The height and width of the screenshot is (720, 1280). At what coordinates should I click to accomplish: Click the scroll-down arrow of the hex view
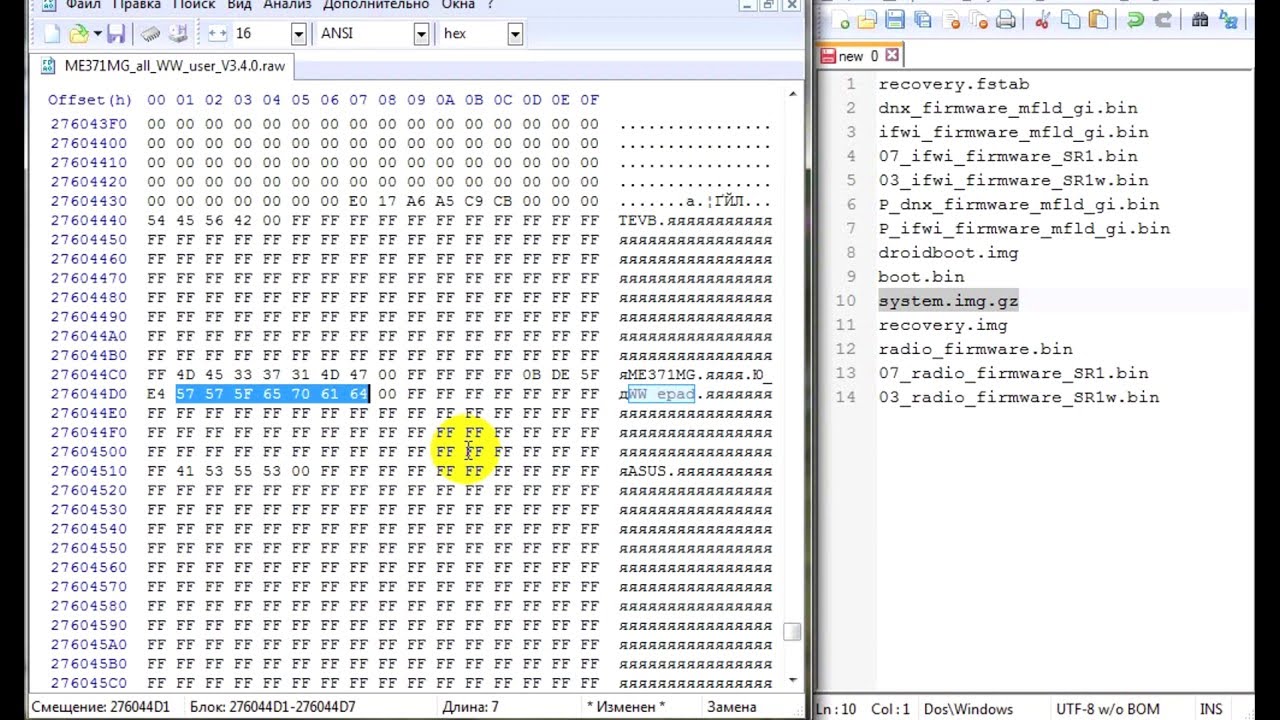click(793, 680)
